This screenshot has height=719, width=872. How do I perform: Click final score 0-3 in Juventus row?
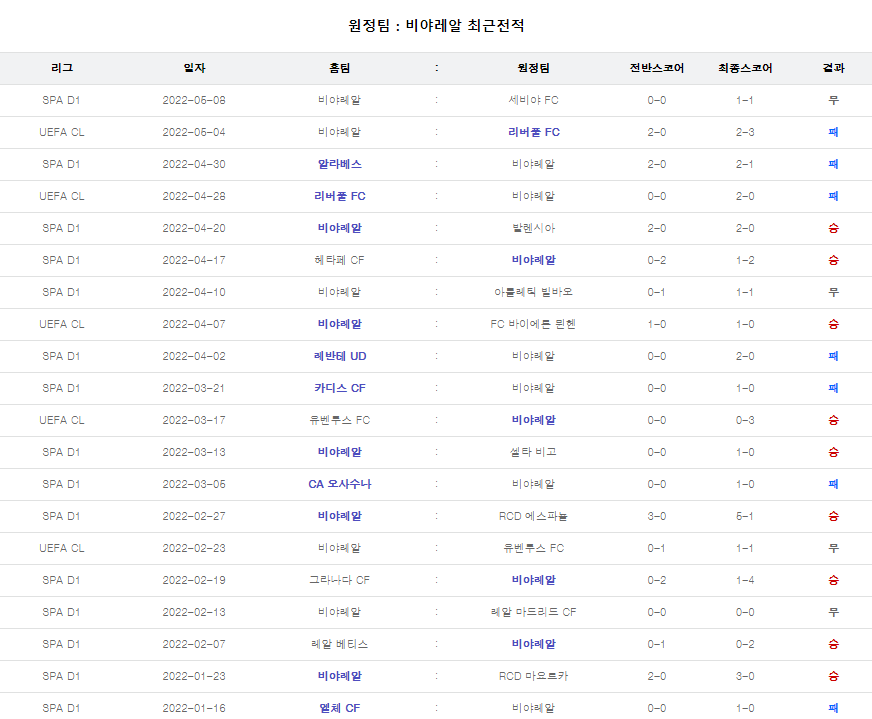point(745,420)
